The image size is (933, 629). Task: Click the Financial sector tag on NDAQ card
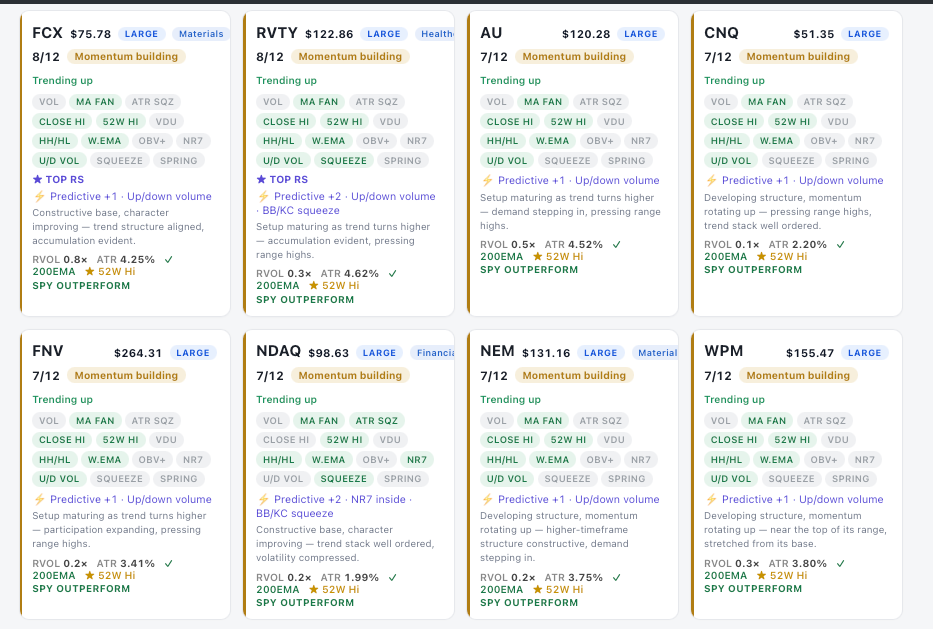point(433,353)
